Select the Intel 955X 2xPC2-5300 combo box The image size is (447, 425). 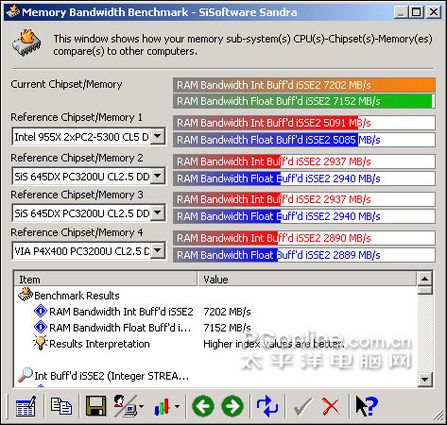[88, 137]
